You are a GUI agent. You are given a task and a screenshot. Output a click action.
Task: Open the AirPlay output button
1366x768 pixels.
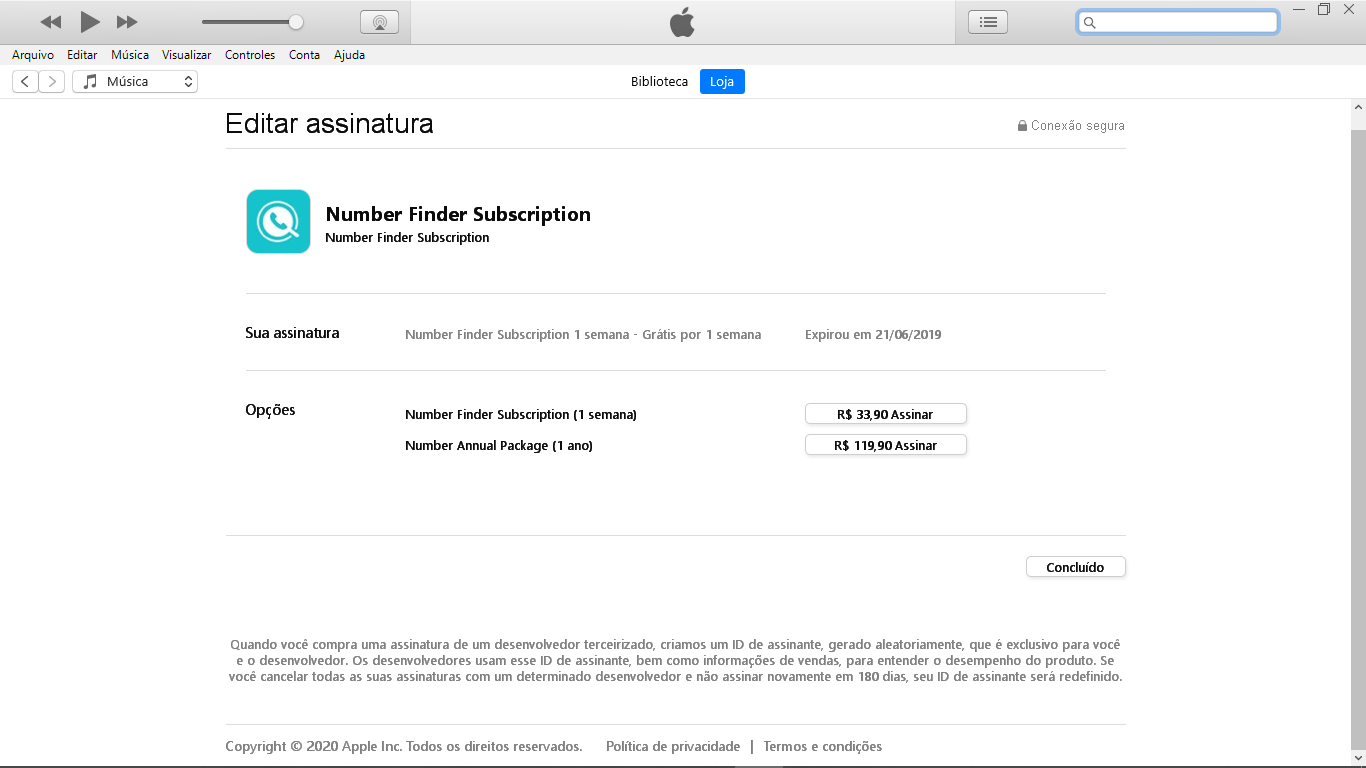379,22
